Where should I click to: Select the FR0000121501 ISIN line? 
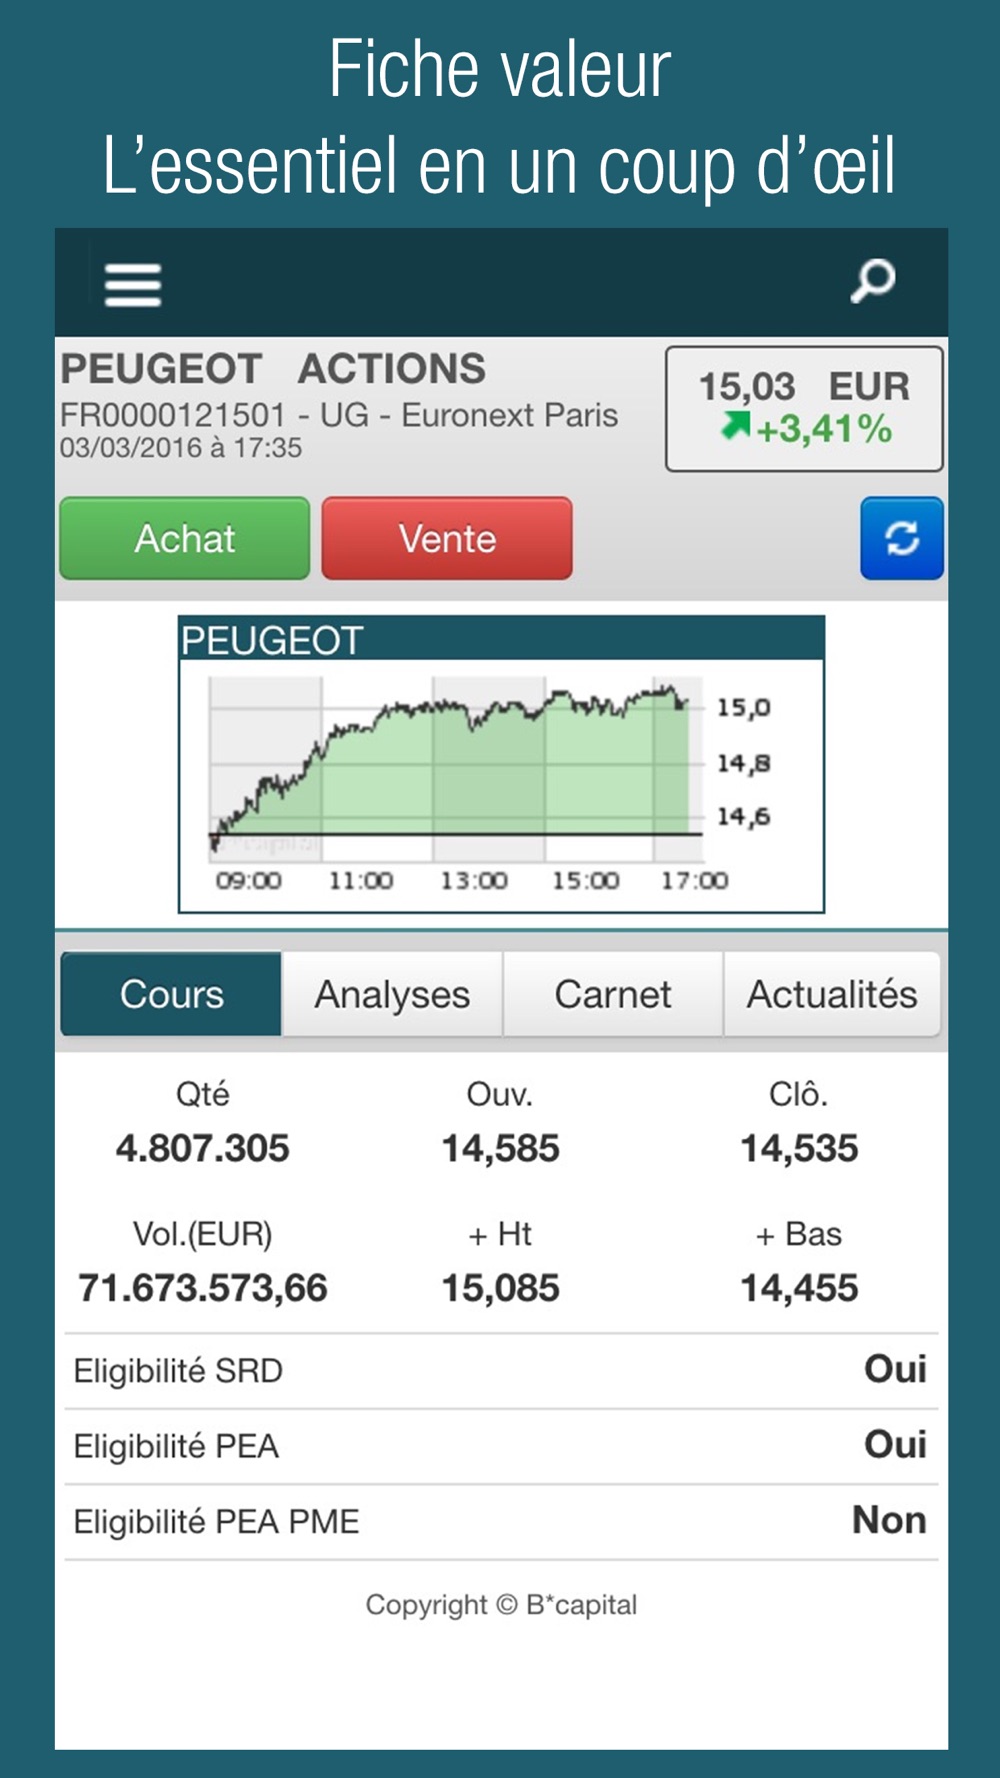(x=339, y=415)
